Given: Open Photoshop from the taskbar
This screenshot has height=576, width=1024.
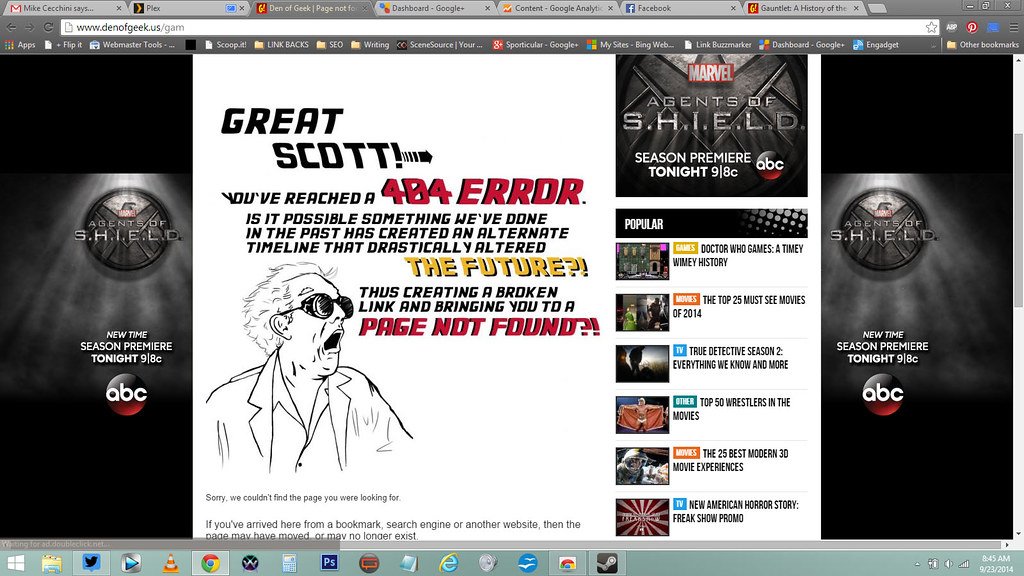Looking at the screenshot, I should 329,563.
